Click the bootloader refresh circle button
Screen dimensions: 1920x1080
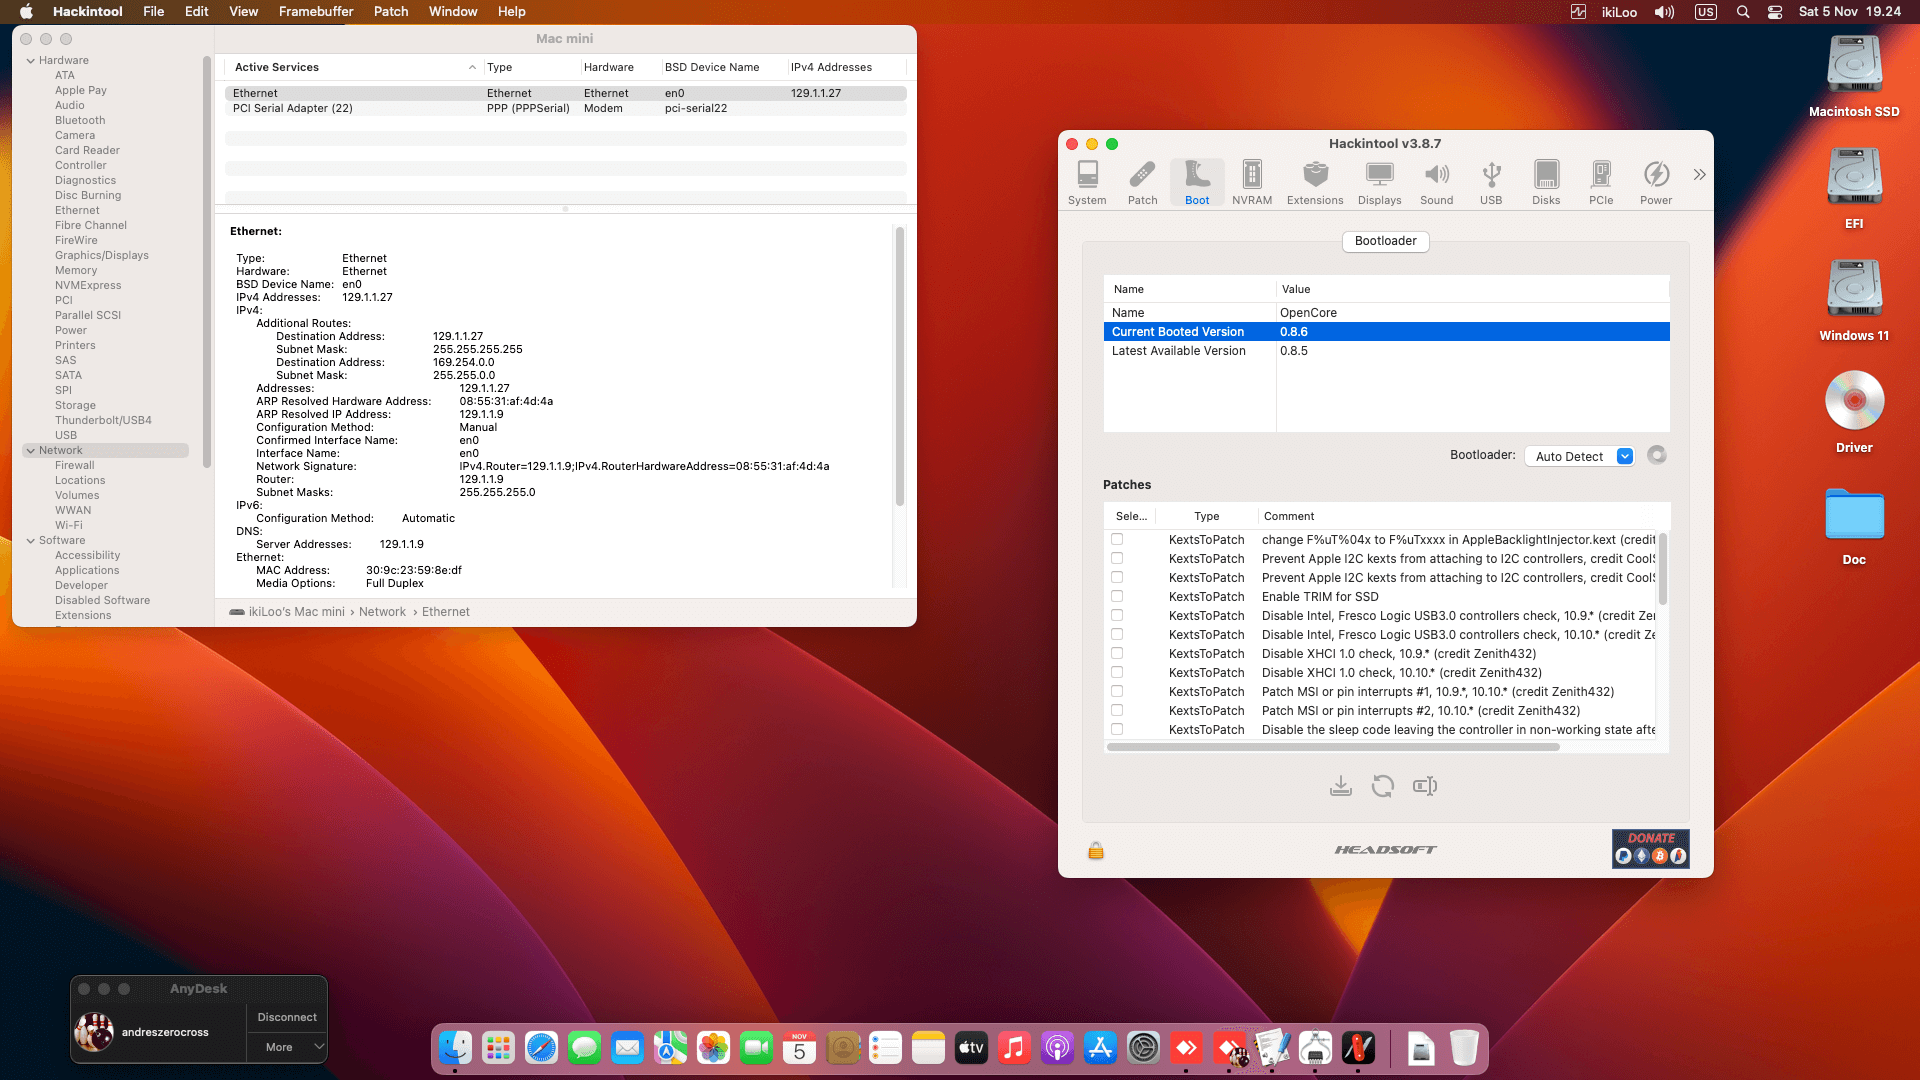pos(1657,455)
